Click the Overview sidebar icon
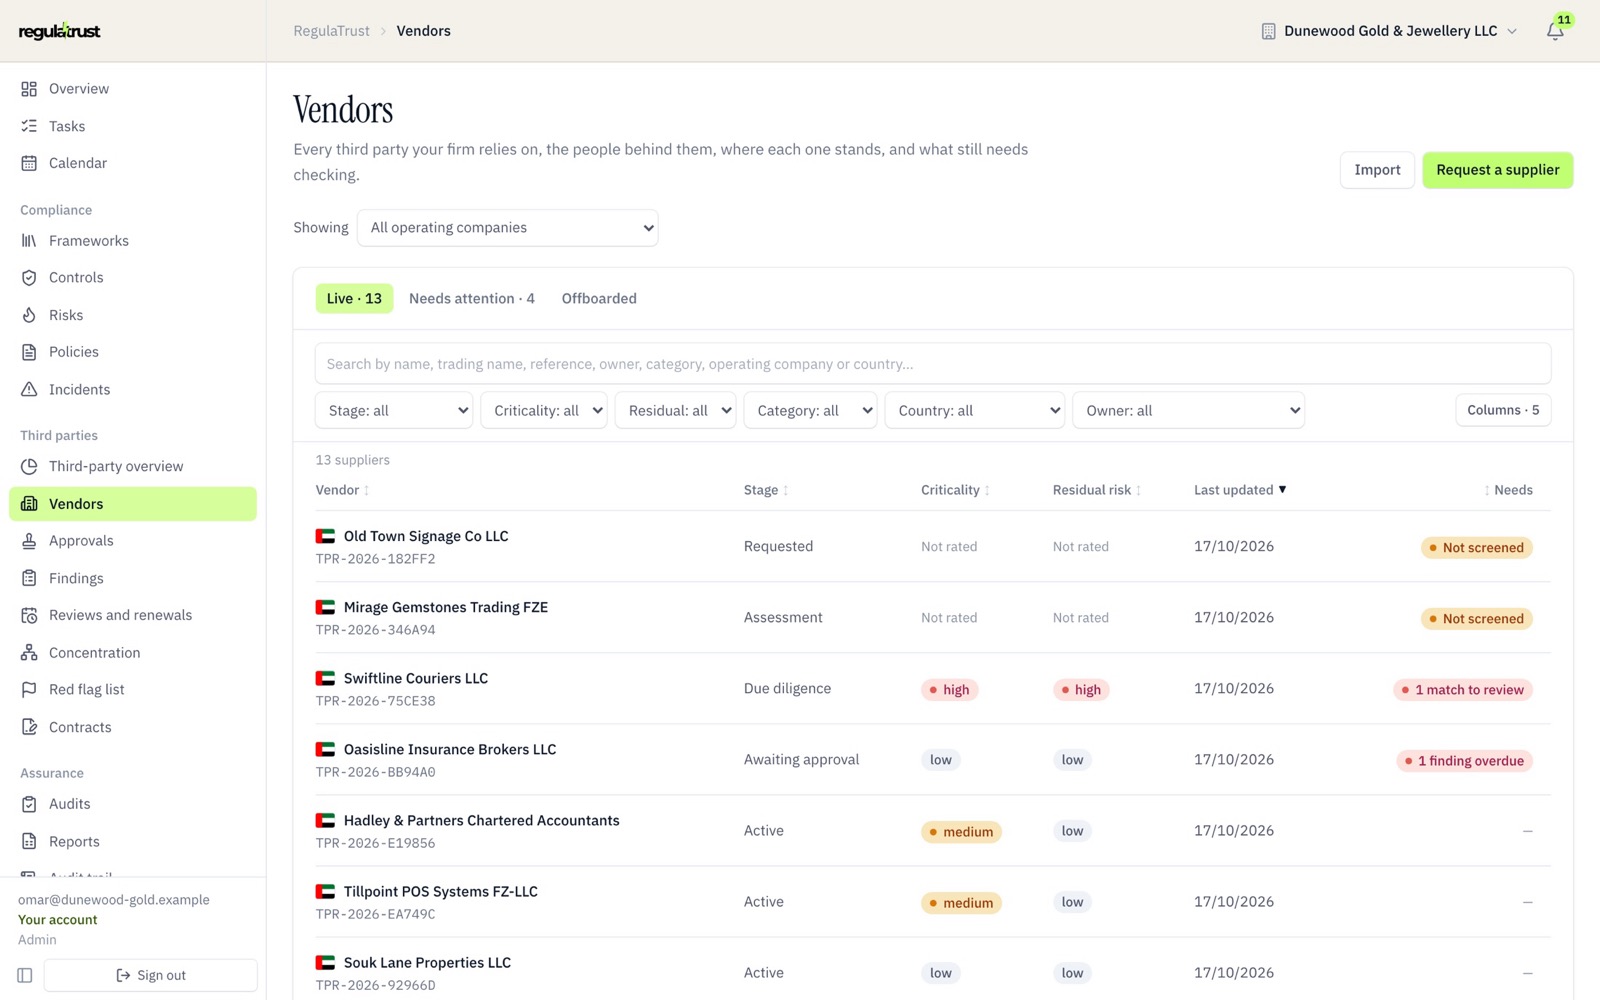Viewport: 1600px width, 1000px height. click(x=29, y=89)
